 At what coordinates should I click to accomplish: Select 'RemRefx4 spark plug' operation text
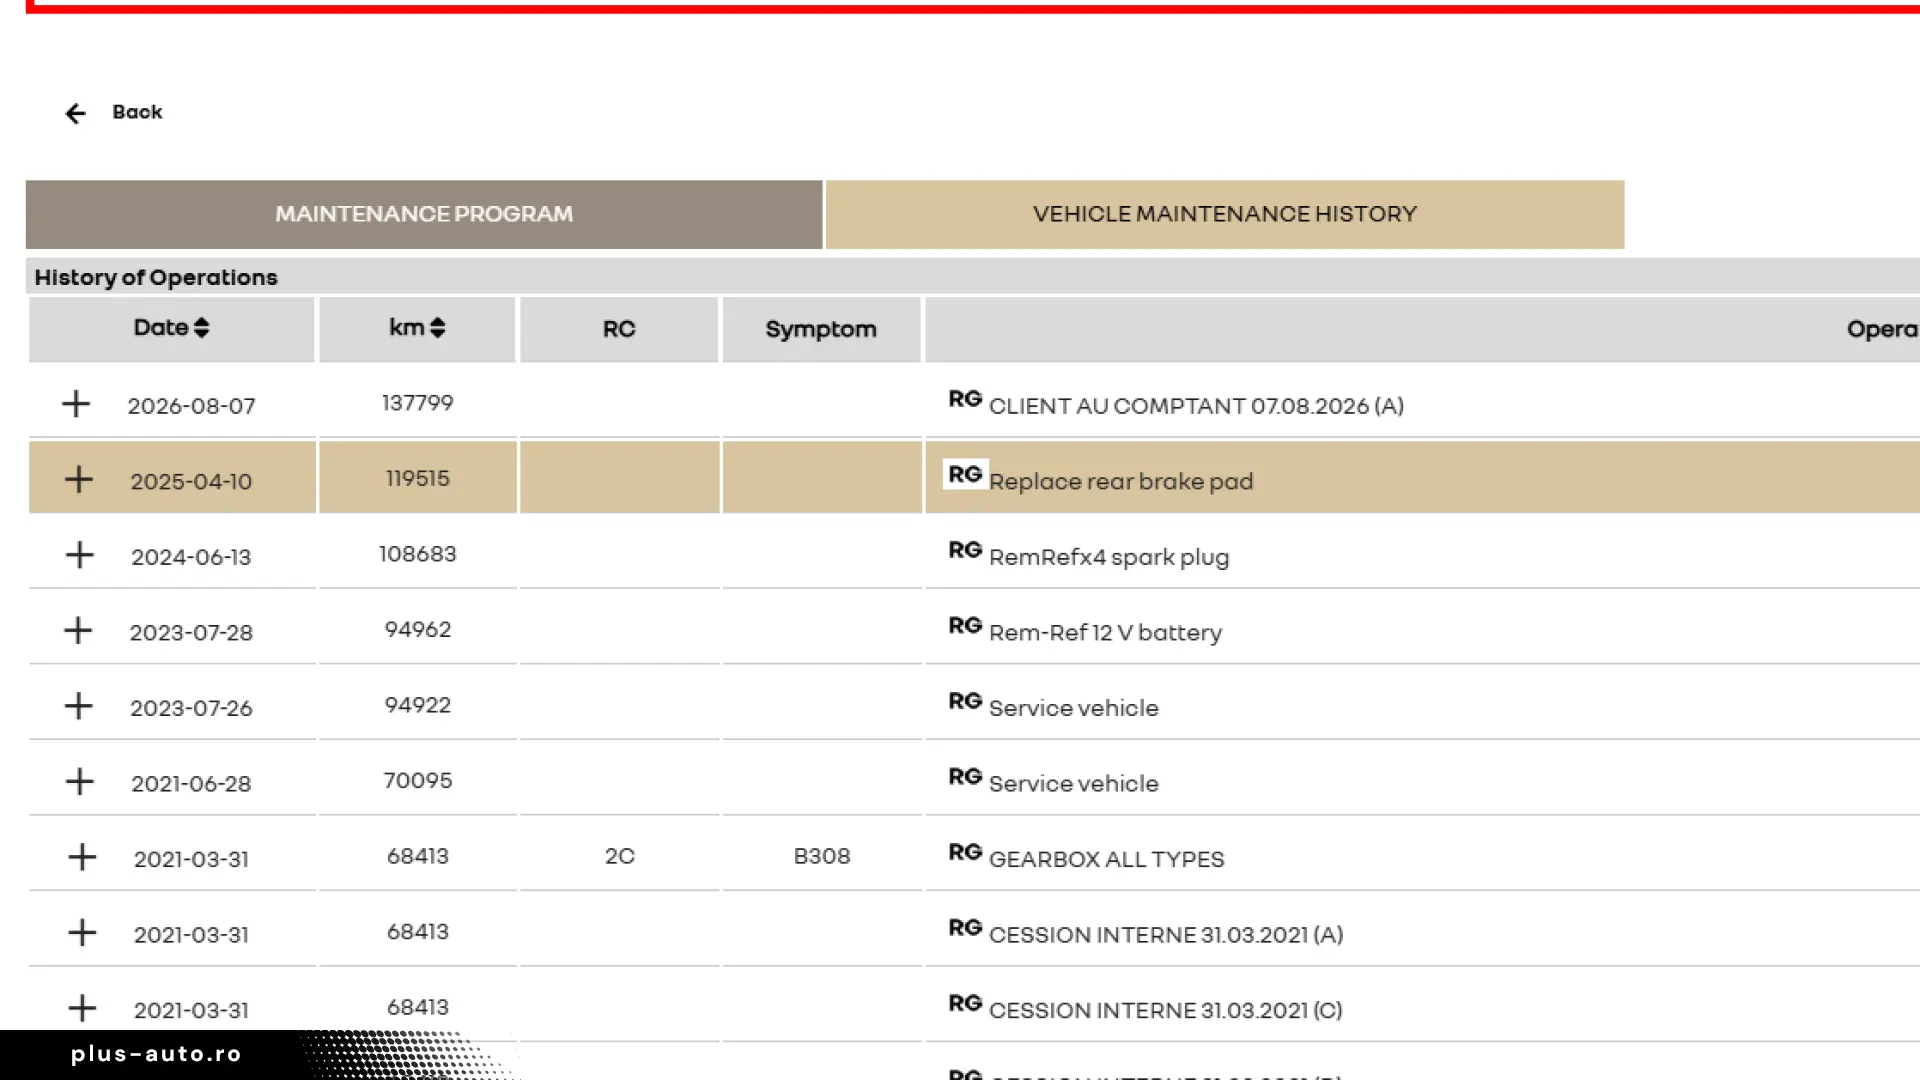click(x=1109, y=557)
